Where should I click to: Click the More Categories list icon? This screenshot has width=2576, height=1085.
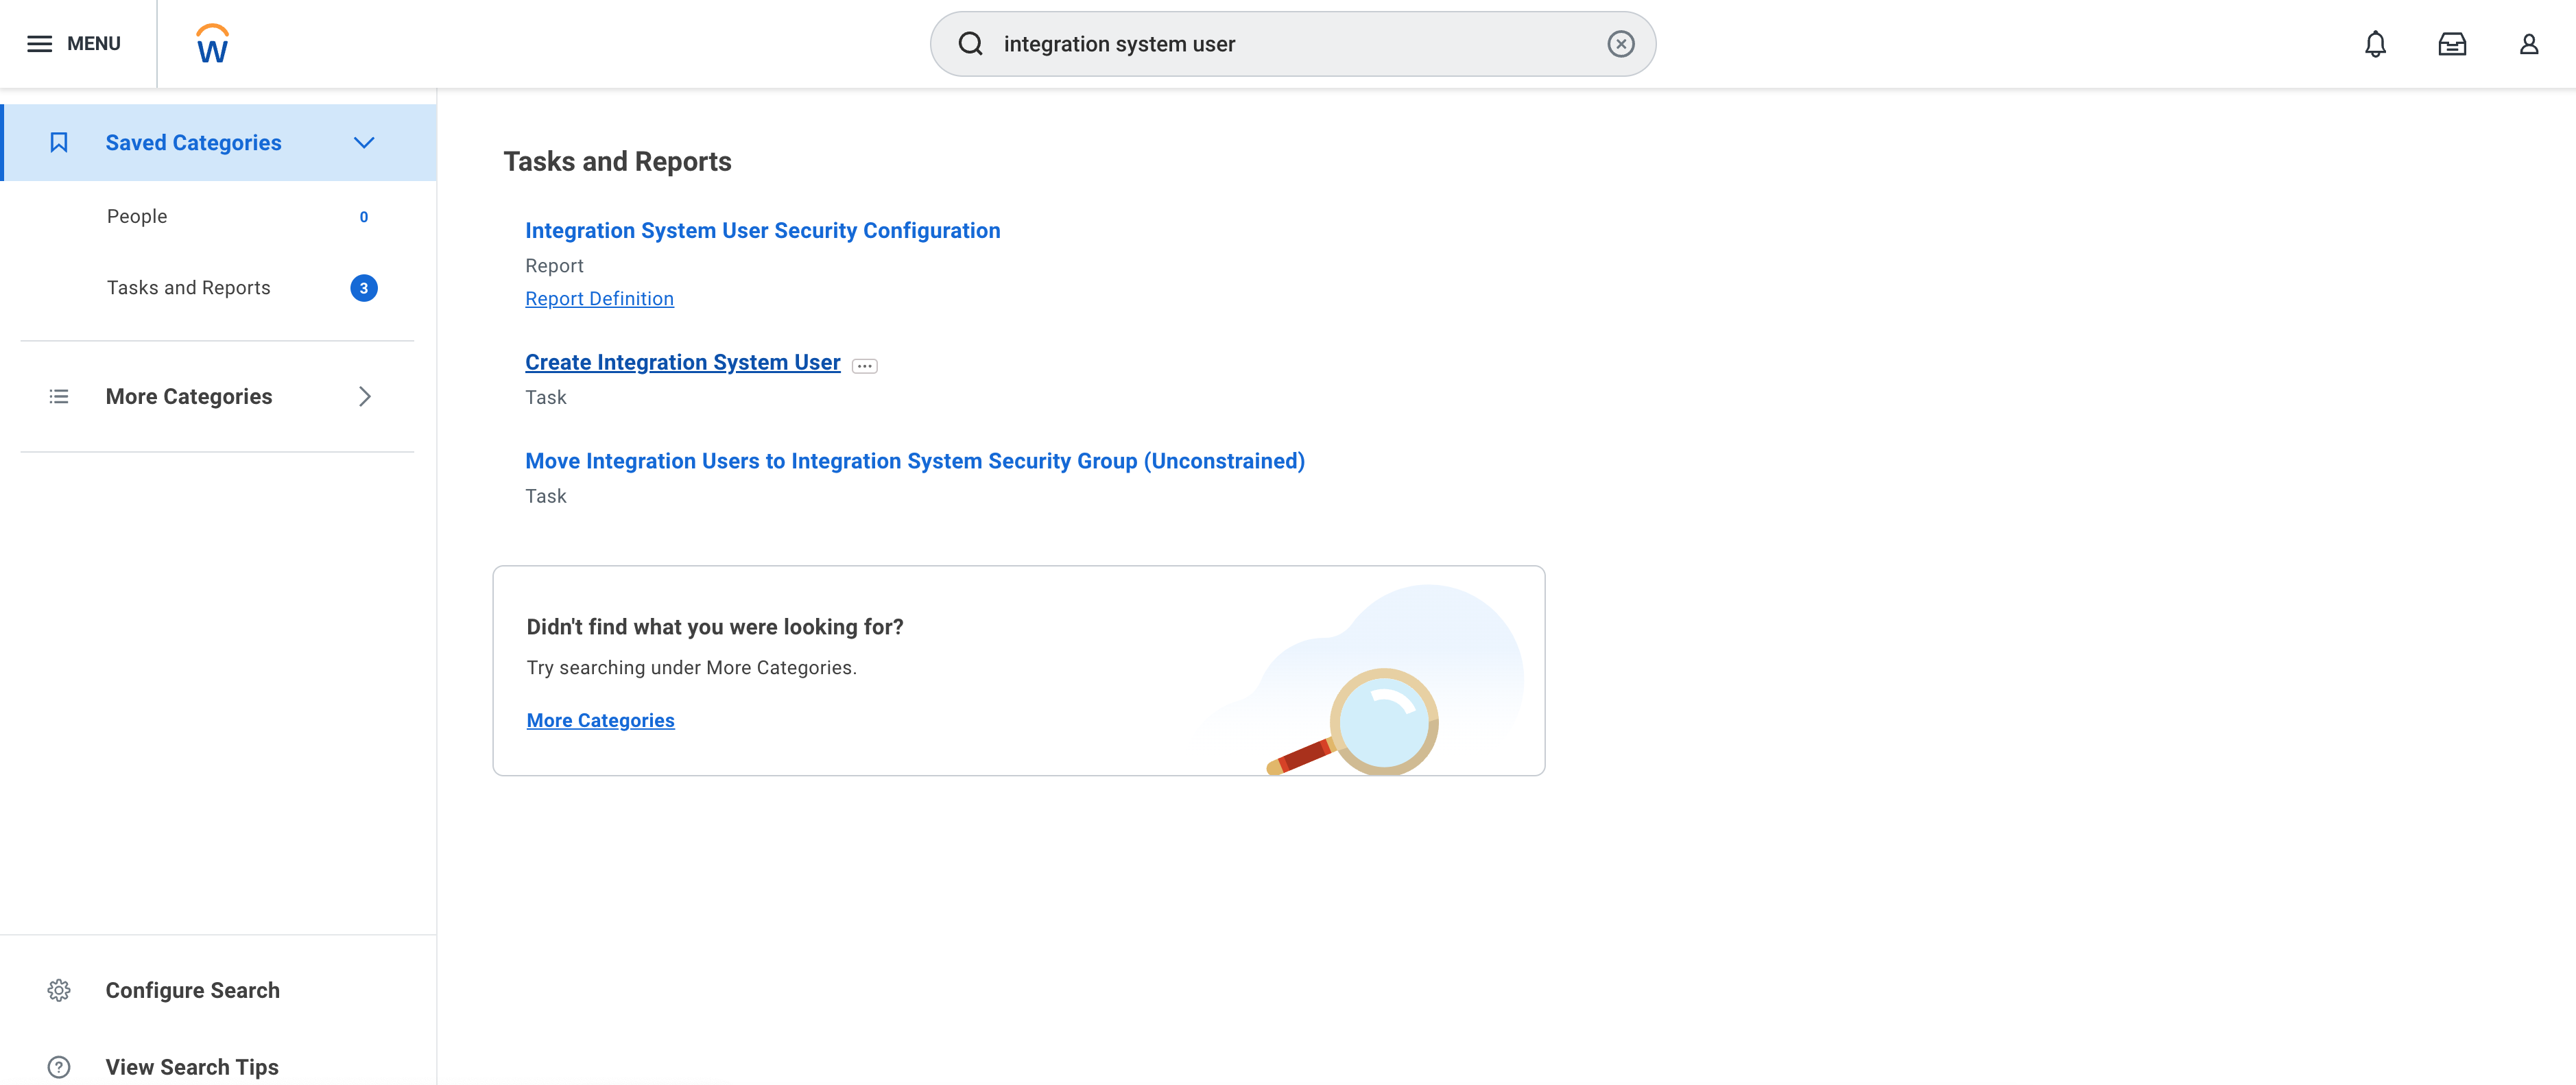coord(59,396)
